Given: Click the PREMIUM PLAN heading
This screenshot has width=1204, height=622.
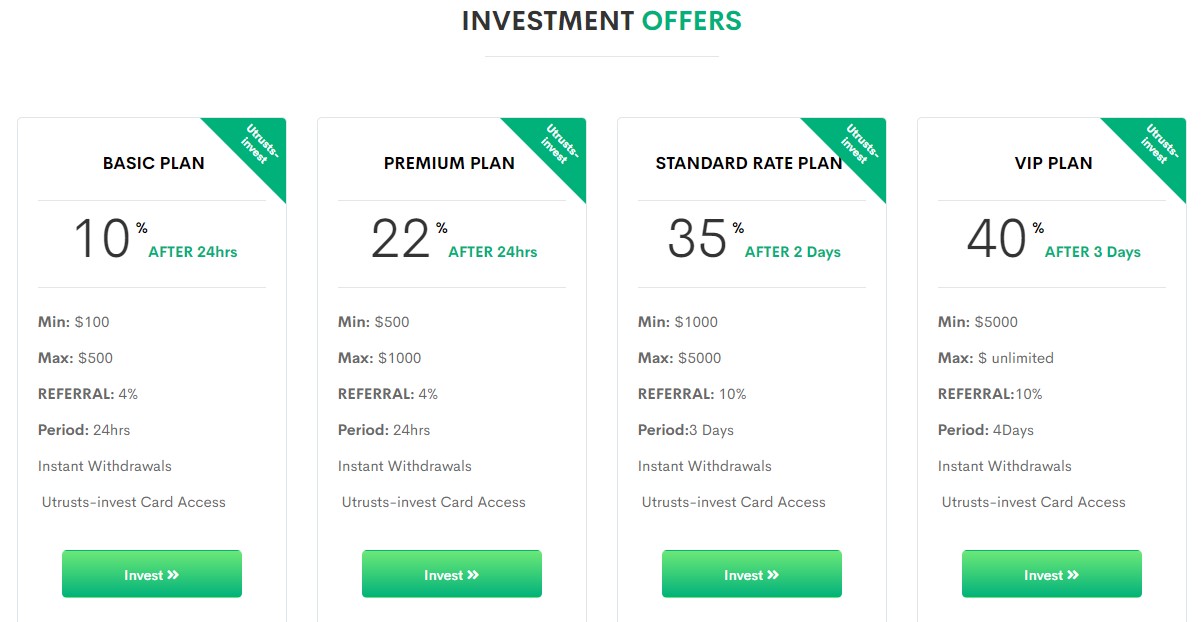Looking at the screenshot, I should click(x=449, y=163).
